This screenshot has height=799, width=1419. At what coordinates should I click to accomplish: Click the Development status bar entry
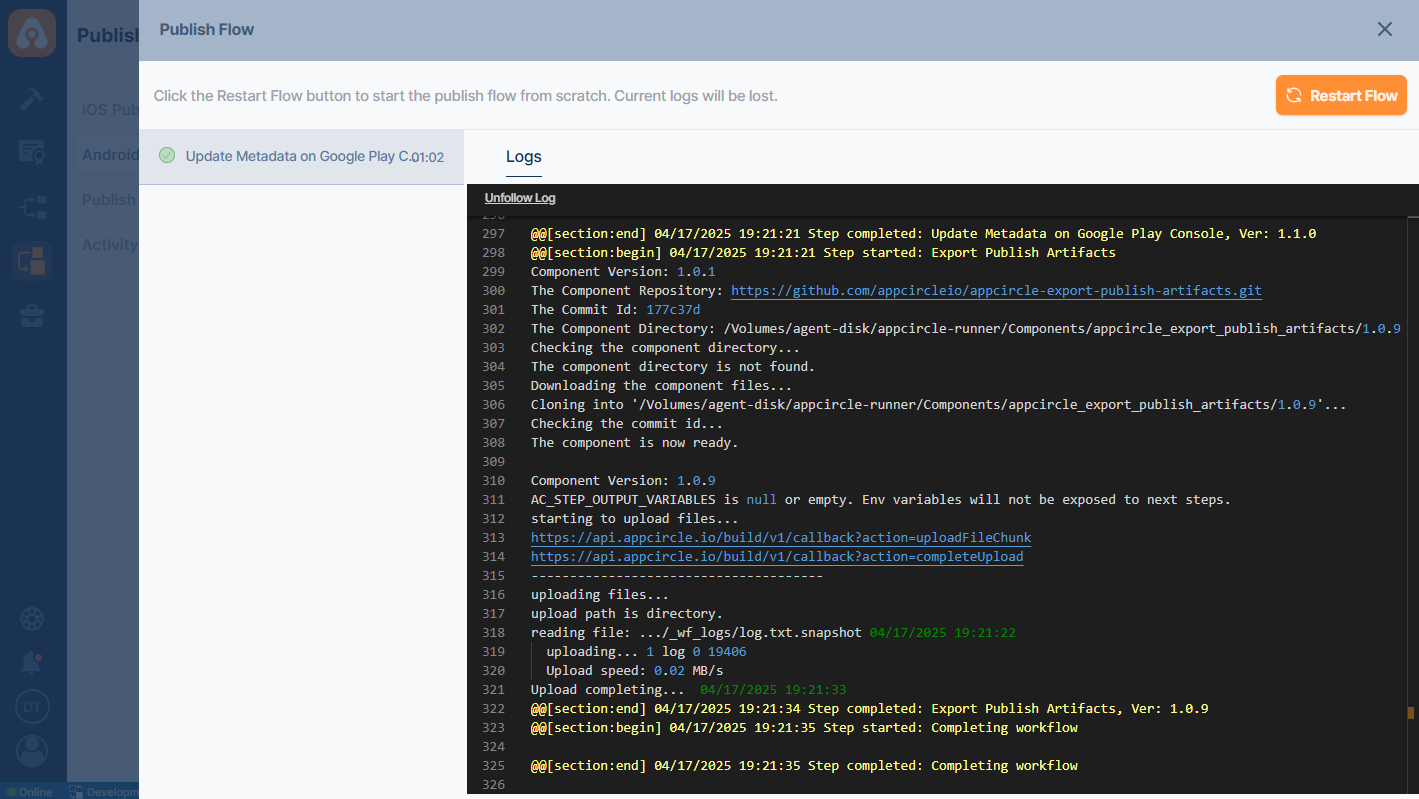pyautogui.click(x=104, y=791)
